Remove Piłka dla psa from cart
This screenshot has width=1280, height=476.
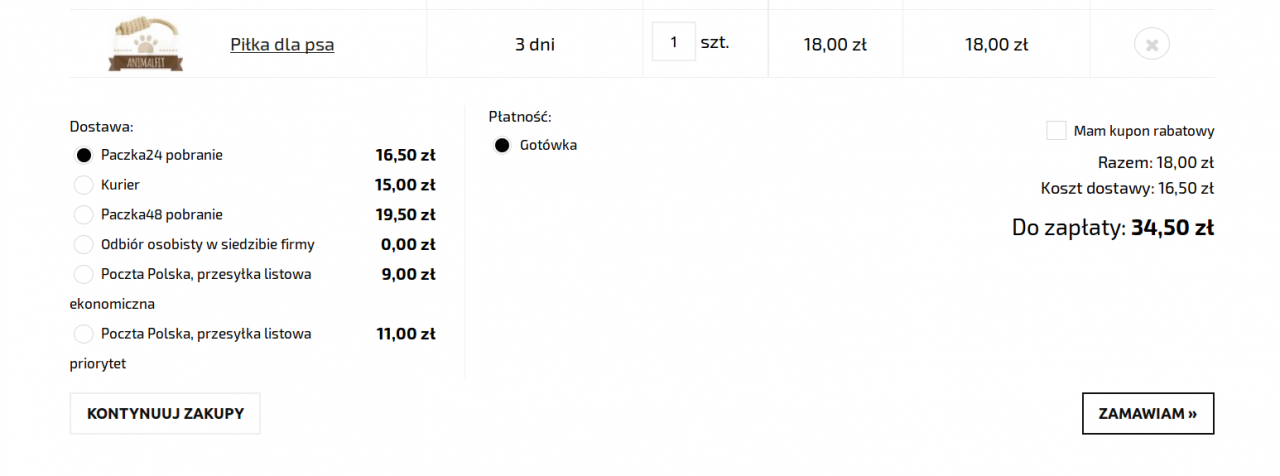(x=1152, y=44)
